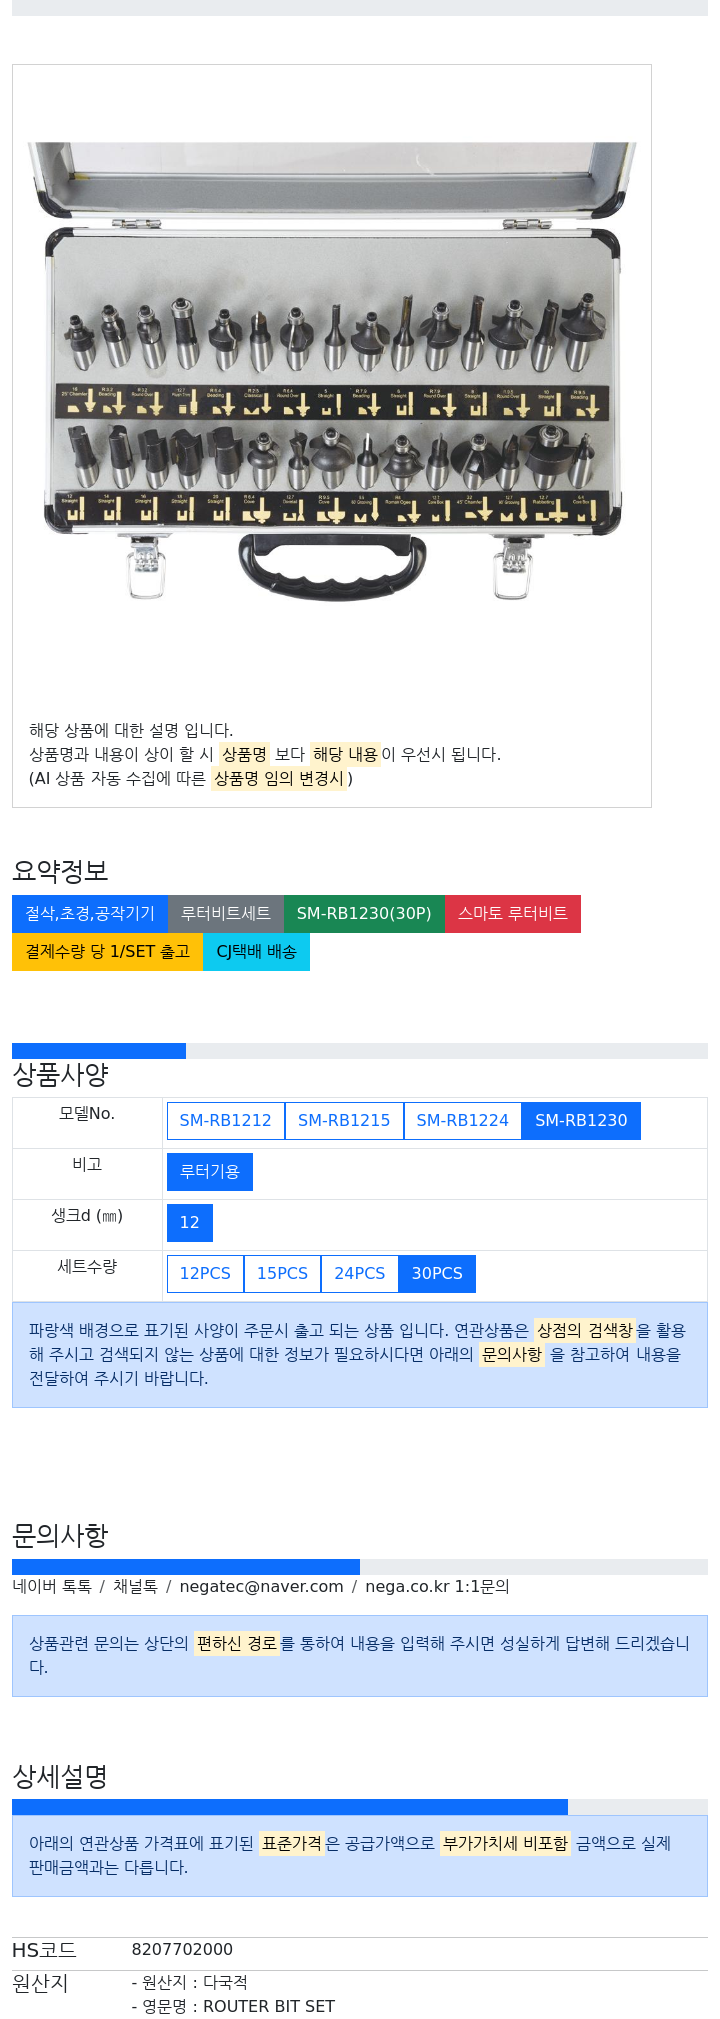Screen dimensions: 720x2019
Task: Open the router bit set product image
Action: (x=332, y=371)
